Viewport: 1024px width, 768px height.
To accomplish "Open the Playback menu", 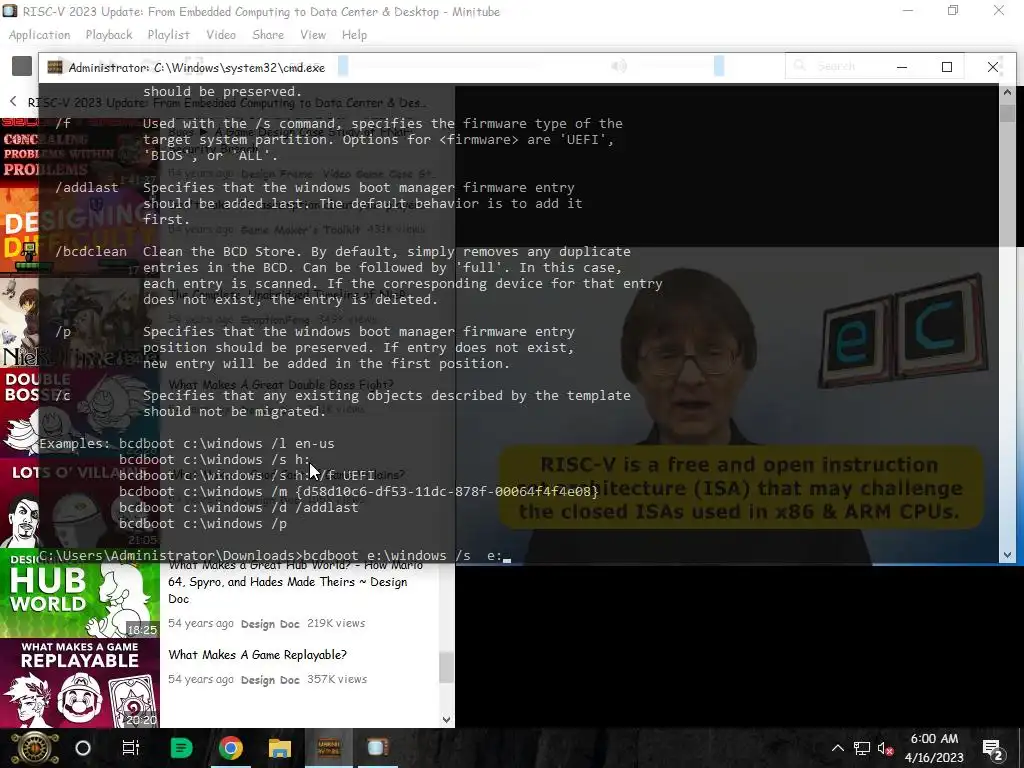I will tap(108, 35).
